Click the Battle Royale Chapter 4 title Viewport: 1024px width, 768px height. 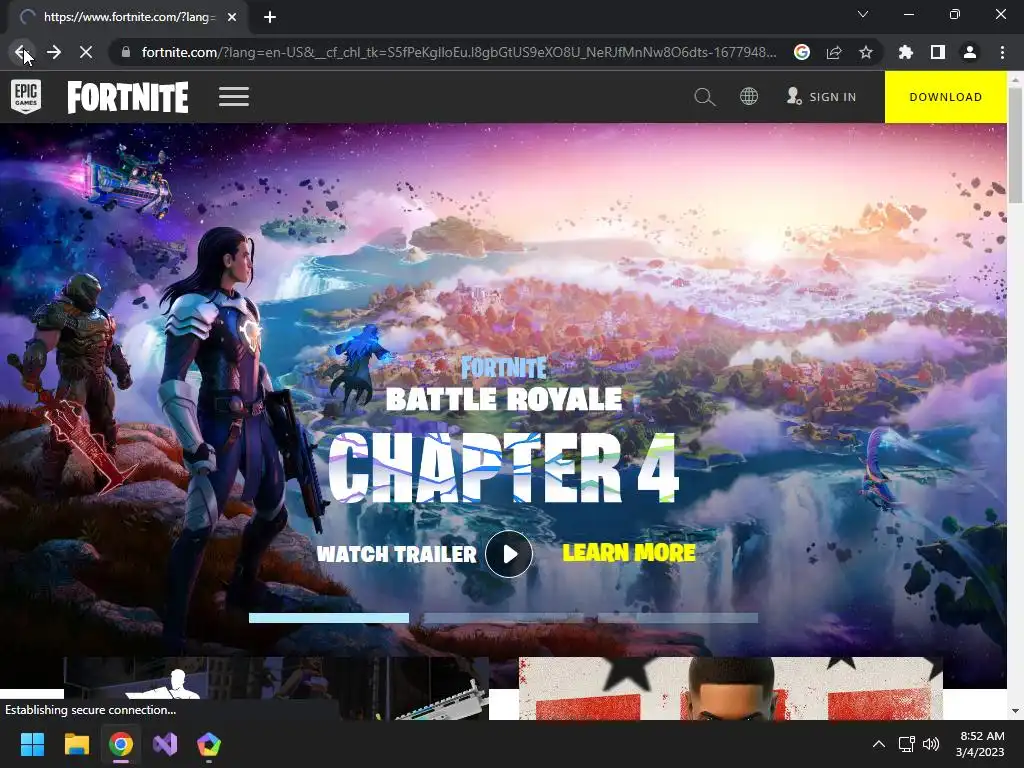point(504,431)
